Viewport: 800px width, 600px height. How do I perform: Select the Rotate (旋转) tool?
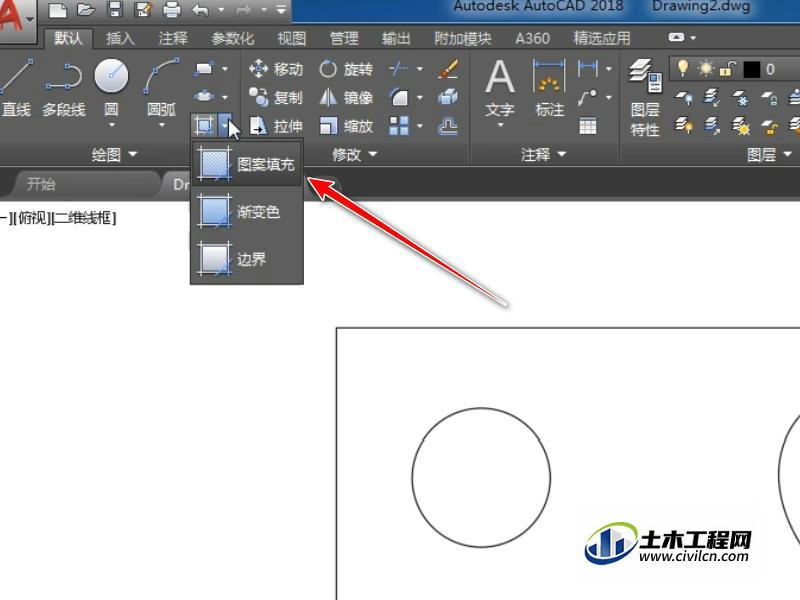346,69
